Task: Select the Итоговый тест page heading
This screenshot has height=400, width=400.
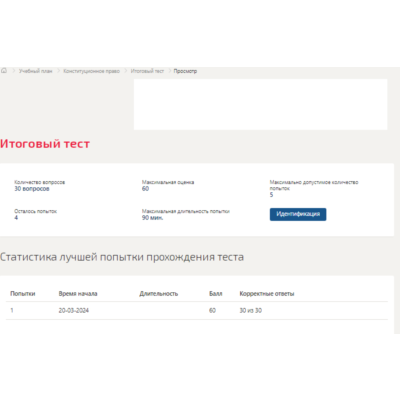Action: 45,144
